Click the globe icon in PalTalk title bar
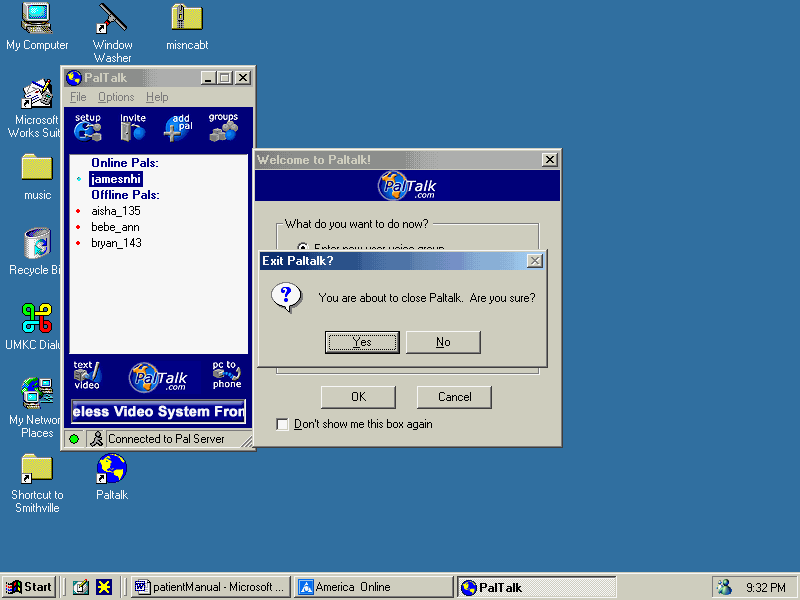This screenshot has height=600, width=800. [74, 78]
